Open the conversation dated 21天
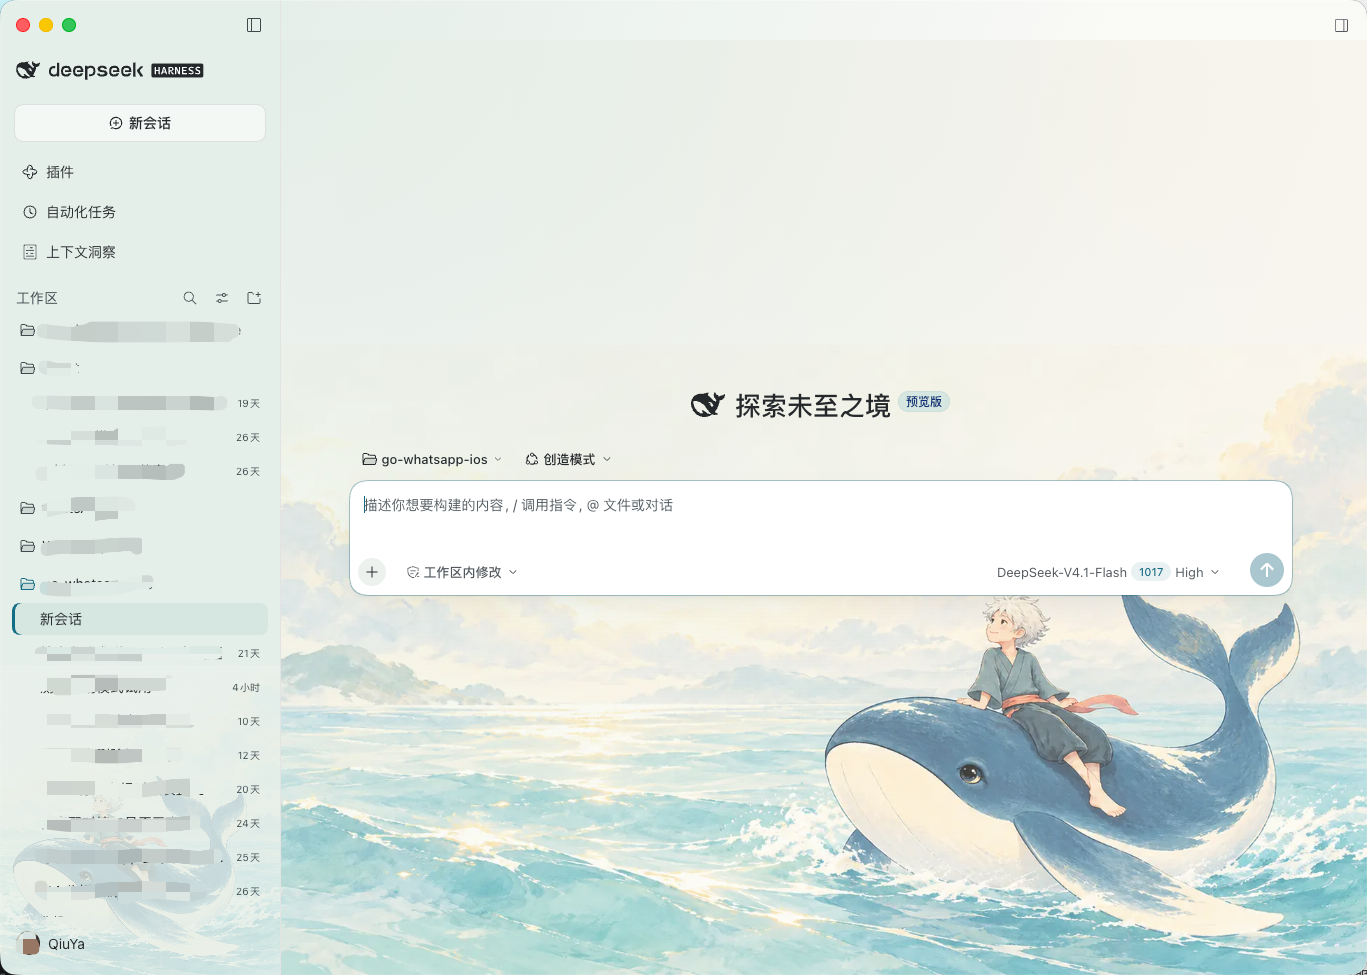This screenshot has height=975, width=1367. click(140, 653)
